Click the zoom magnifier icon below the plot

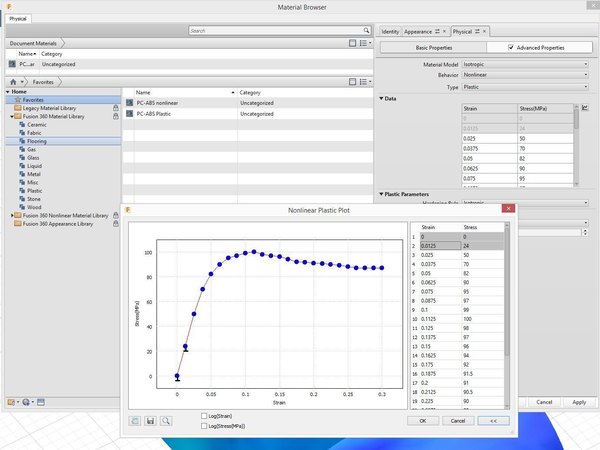(x=166, y=421)
